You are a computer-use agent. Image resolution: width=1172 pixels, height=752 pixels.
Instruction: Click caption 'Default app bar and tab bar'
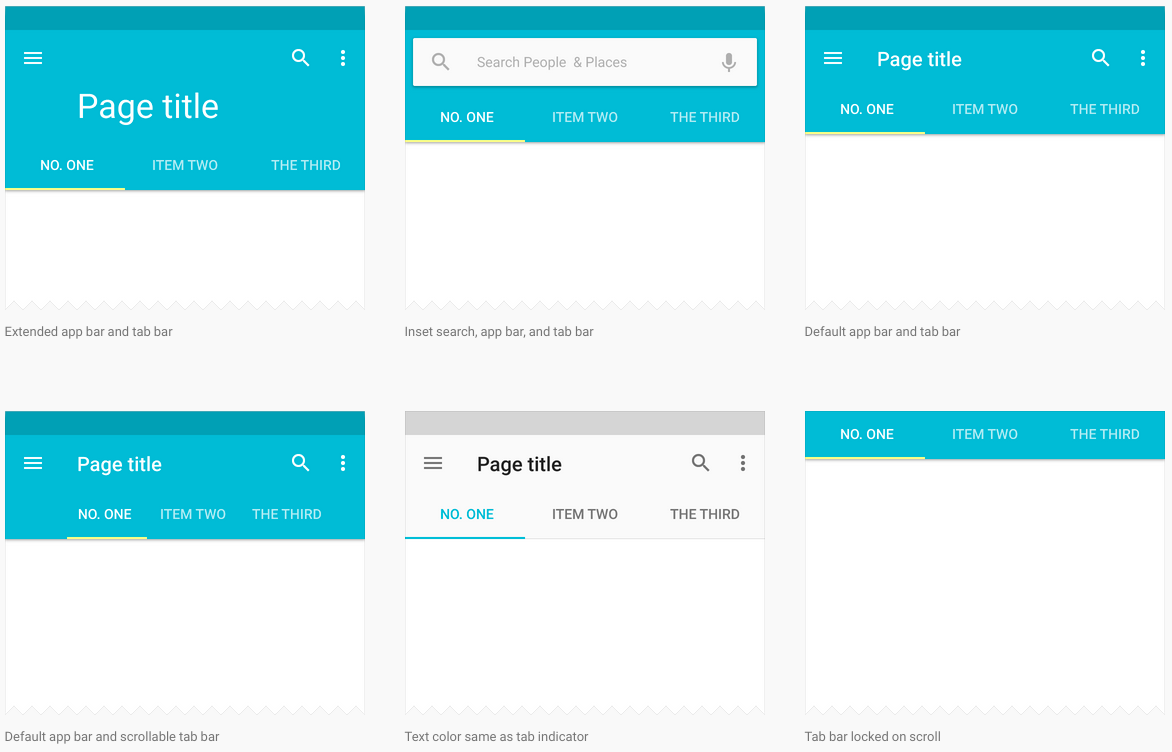[x=882, y=331]
